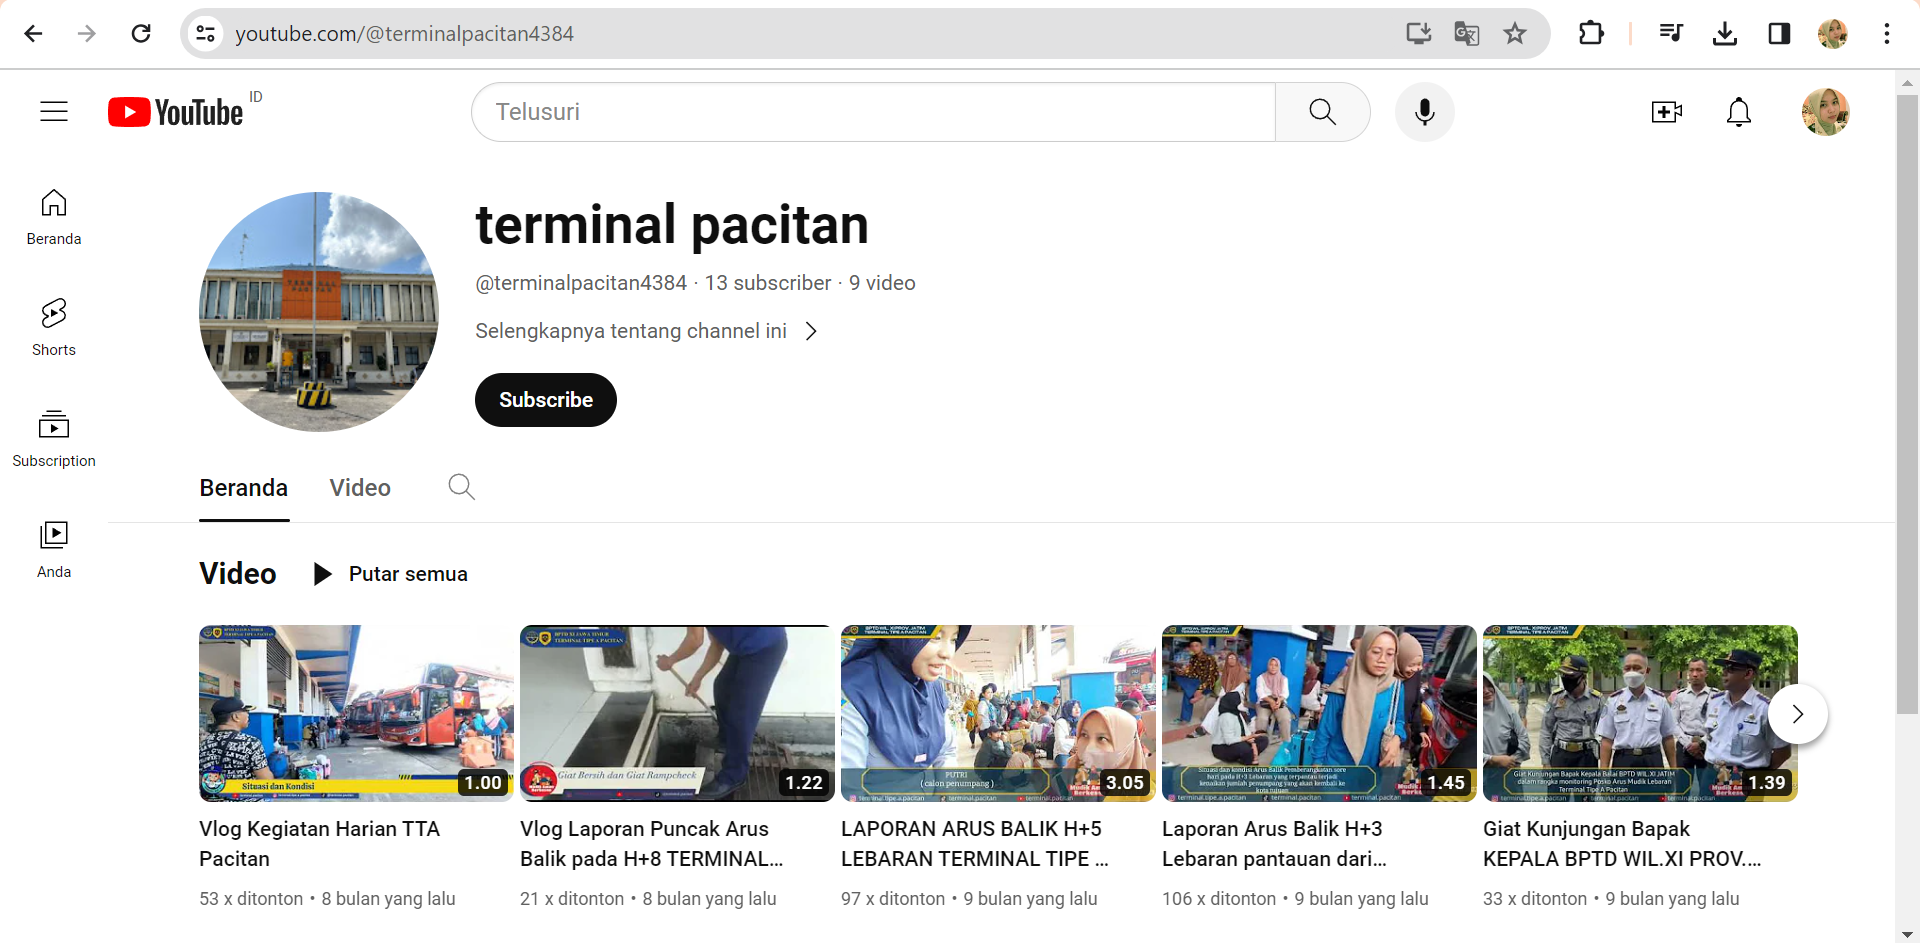The image size is (1920, 943).
Task: Go to Shorts in the sidebar
Action: [x=54, y=327]
